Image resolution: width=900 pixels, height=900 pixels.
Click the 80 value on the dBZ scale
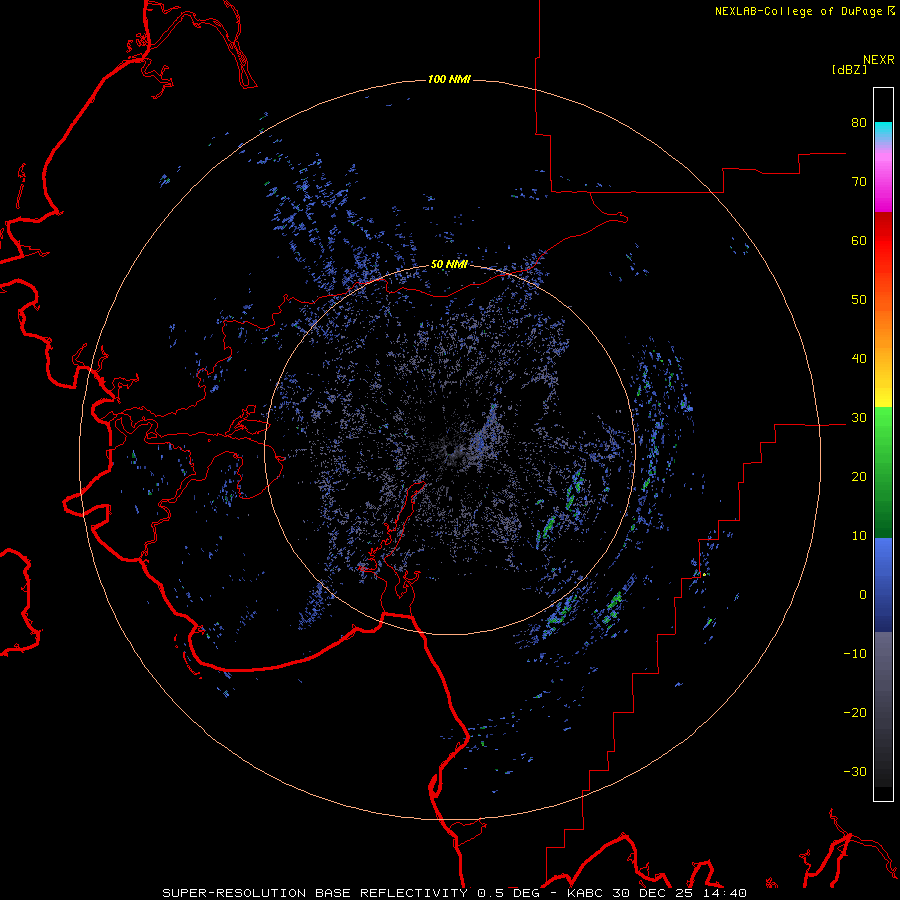859,123
